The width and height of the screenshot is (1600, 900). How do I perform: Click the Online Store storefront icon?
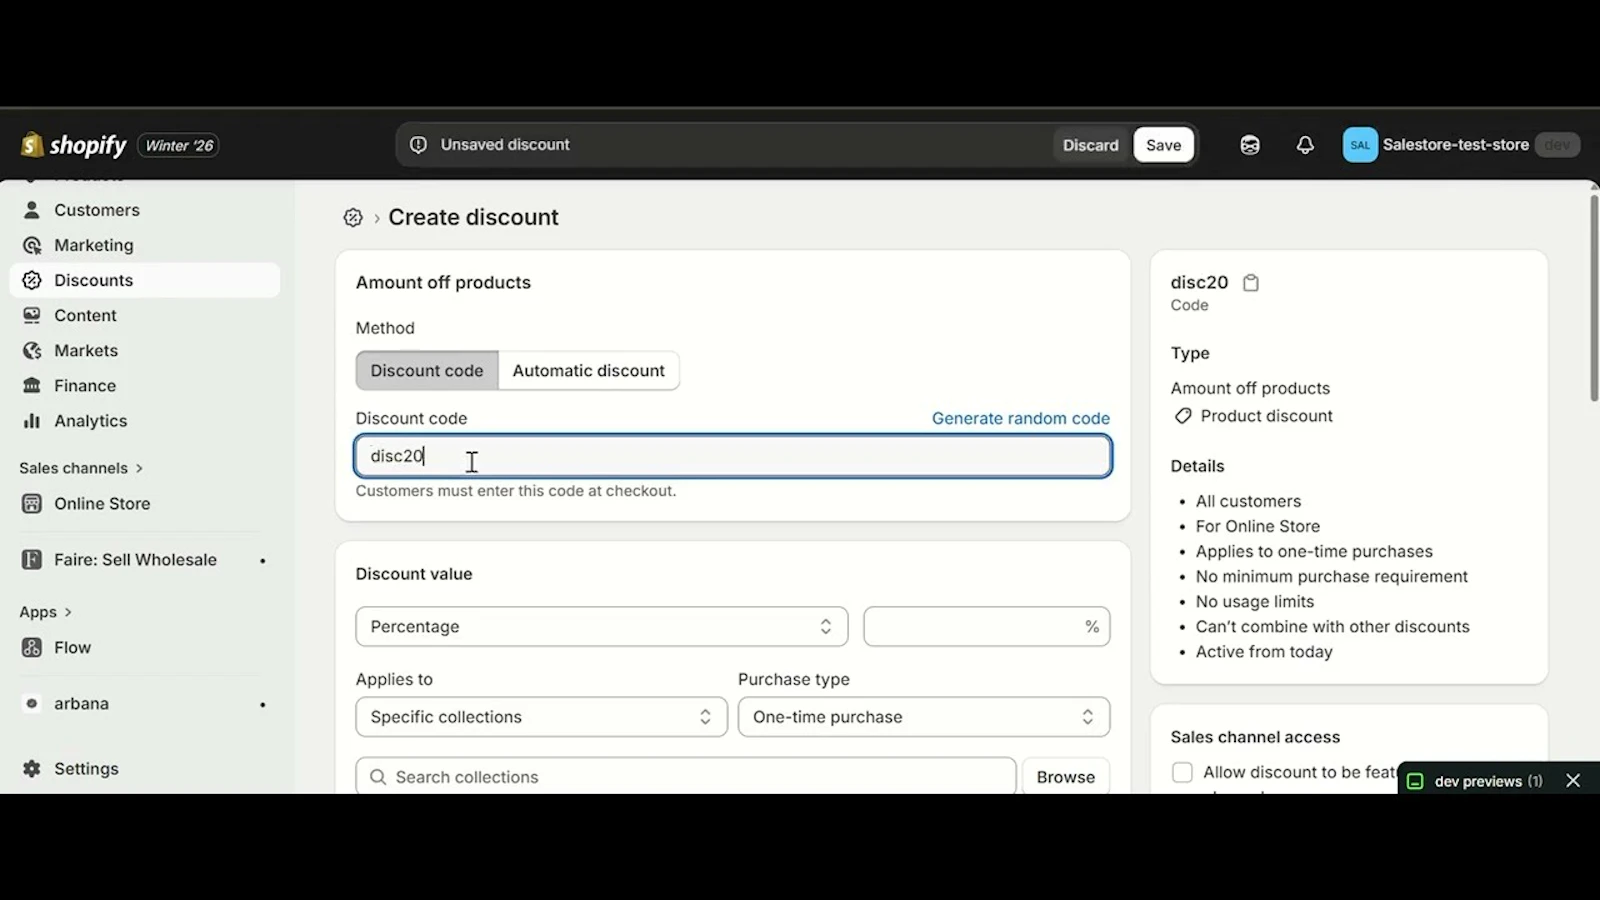(32, 504)
